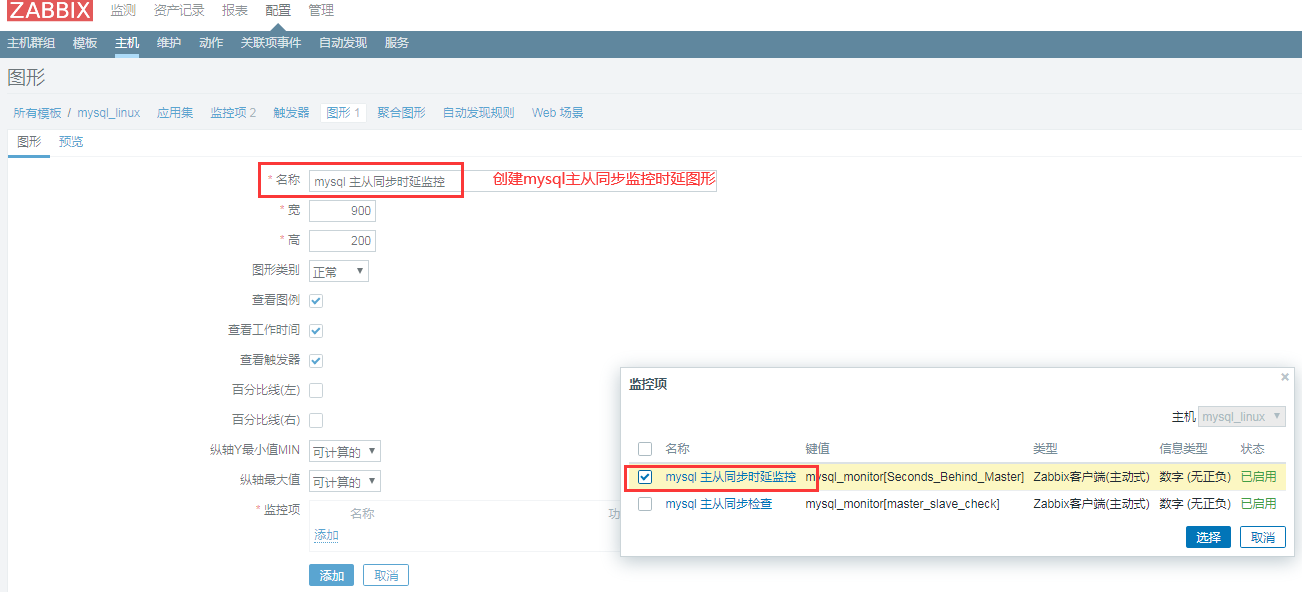Screen dimensions: 1302x592
Task: Click the 选择 button in popup
Action: click(x=1209, y=537)
